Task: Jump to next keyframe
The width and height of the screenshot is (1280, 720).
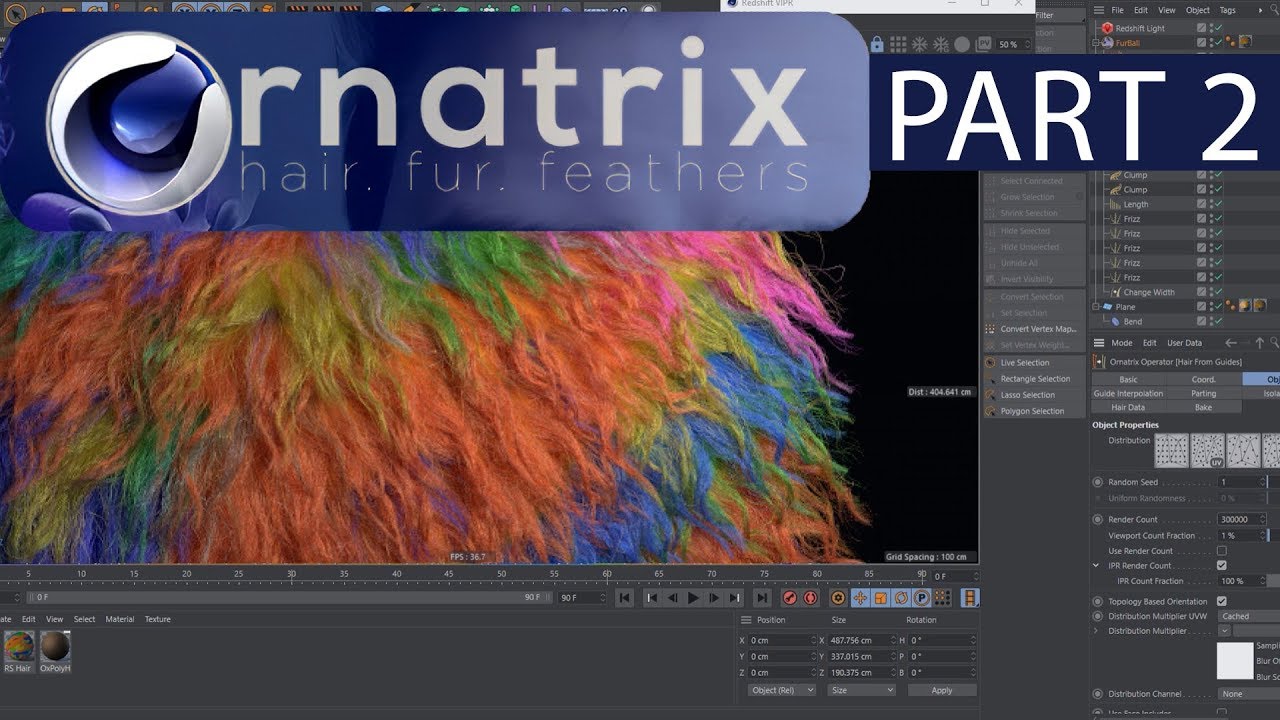Action: coord(735,598)
